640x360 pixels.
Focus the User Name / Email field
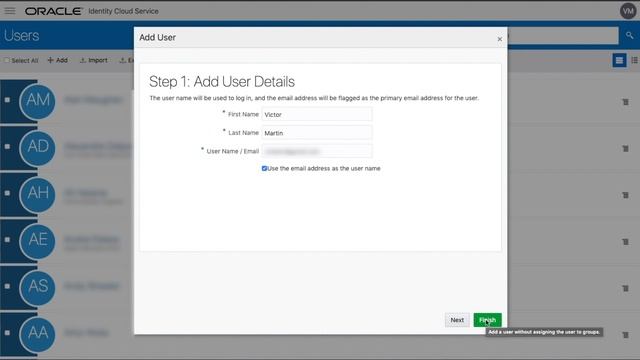point(317,151)
